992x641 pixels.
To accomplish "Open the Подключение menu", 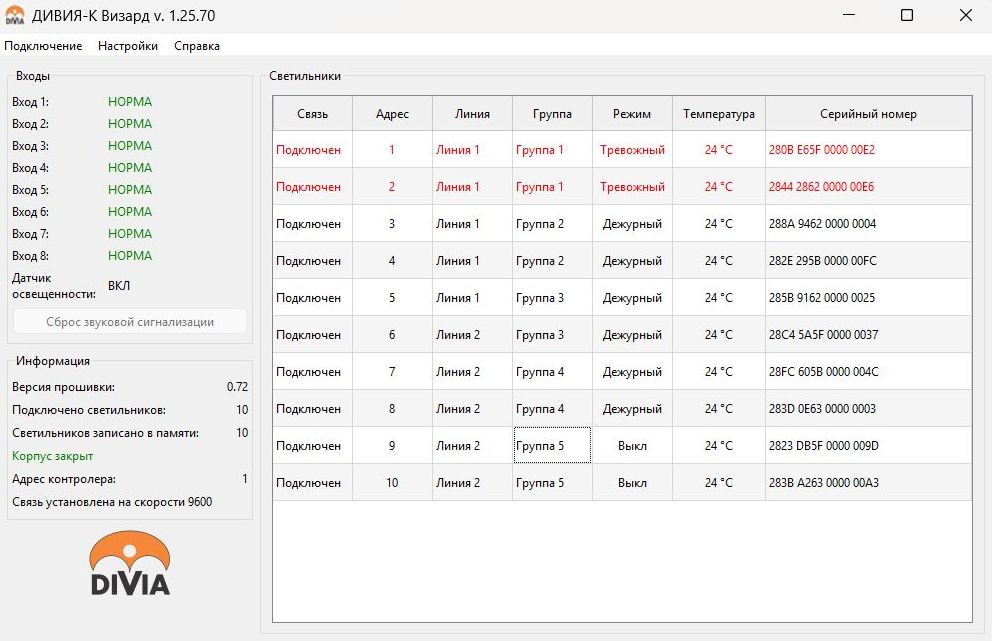I will [43, 46].
